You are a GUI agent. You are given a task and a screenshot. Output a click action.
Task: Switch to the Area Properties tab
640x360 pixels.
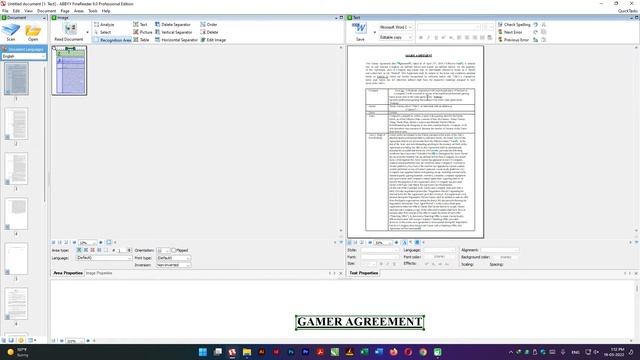pos(68,273)
